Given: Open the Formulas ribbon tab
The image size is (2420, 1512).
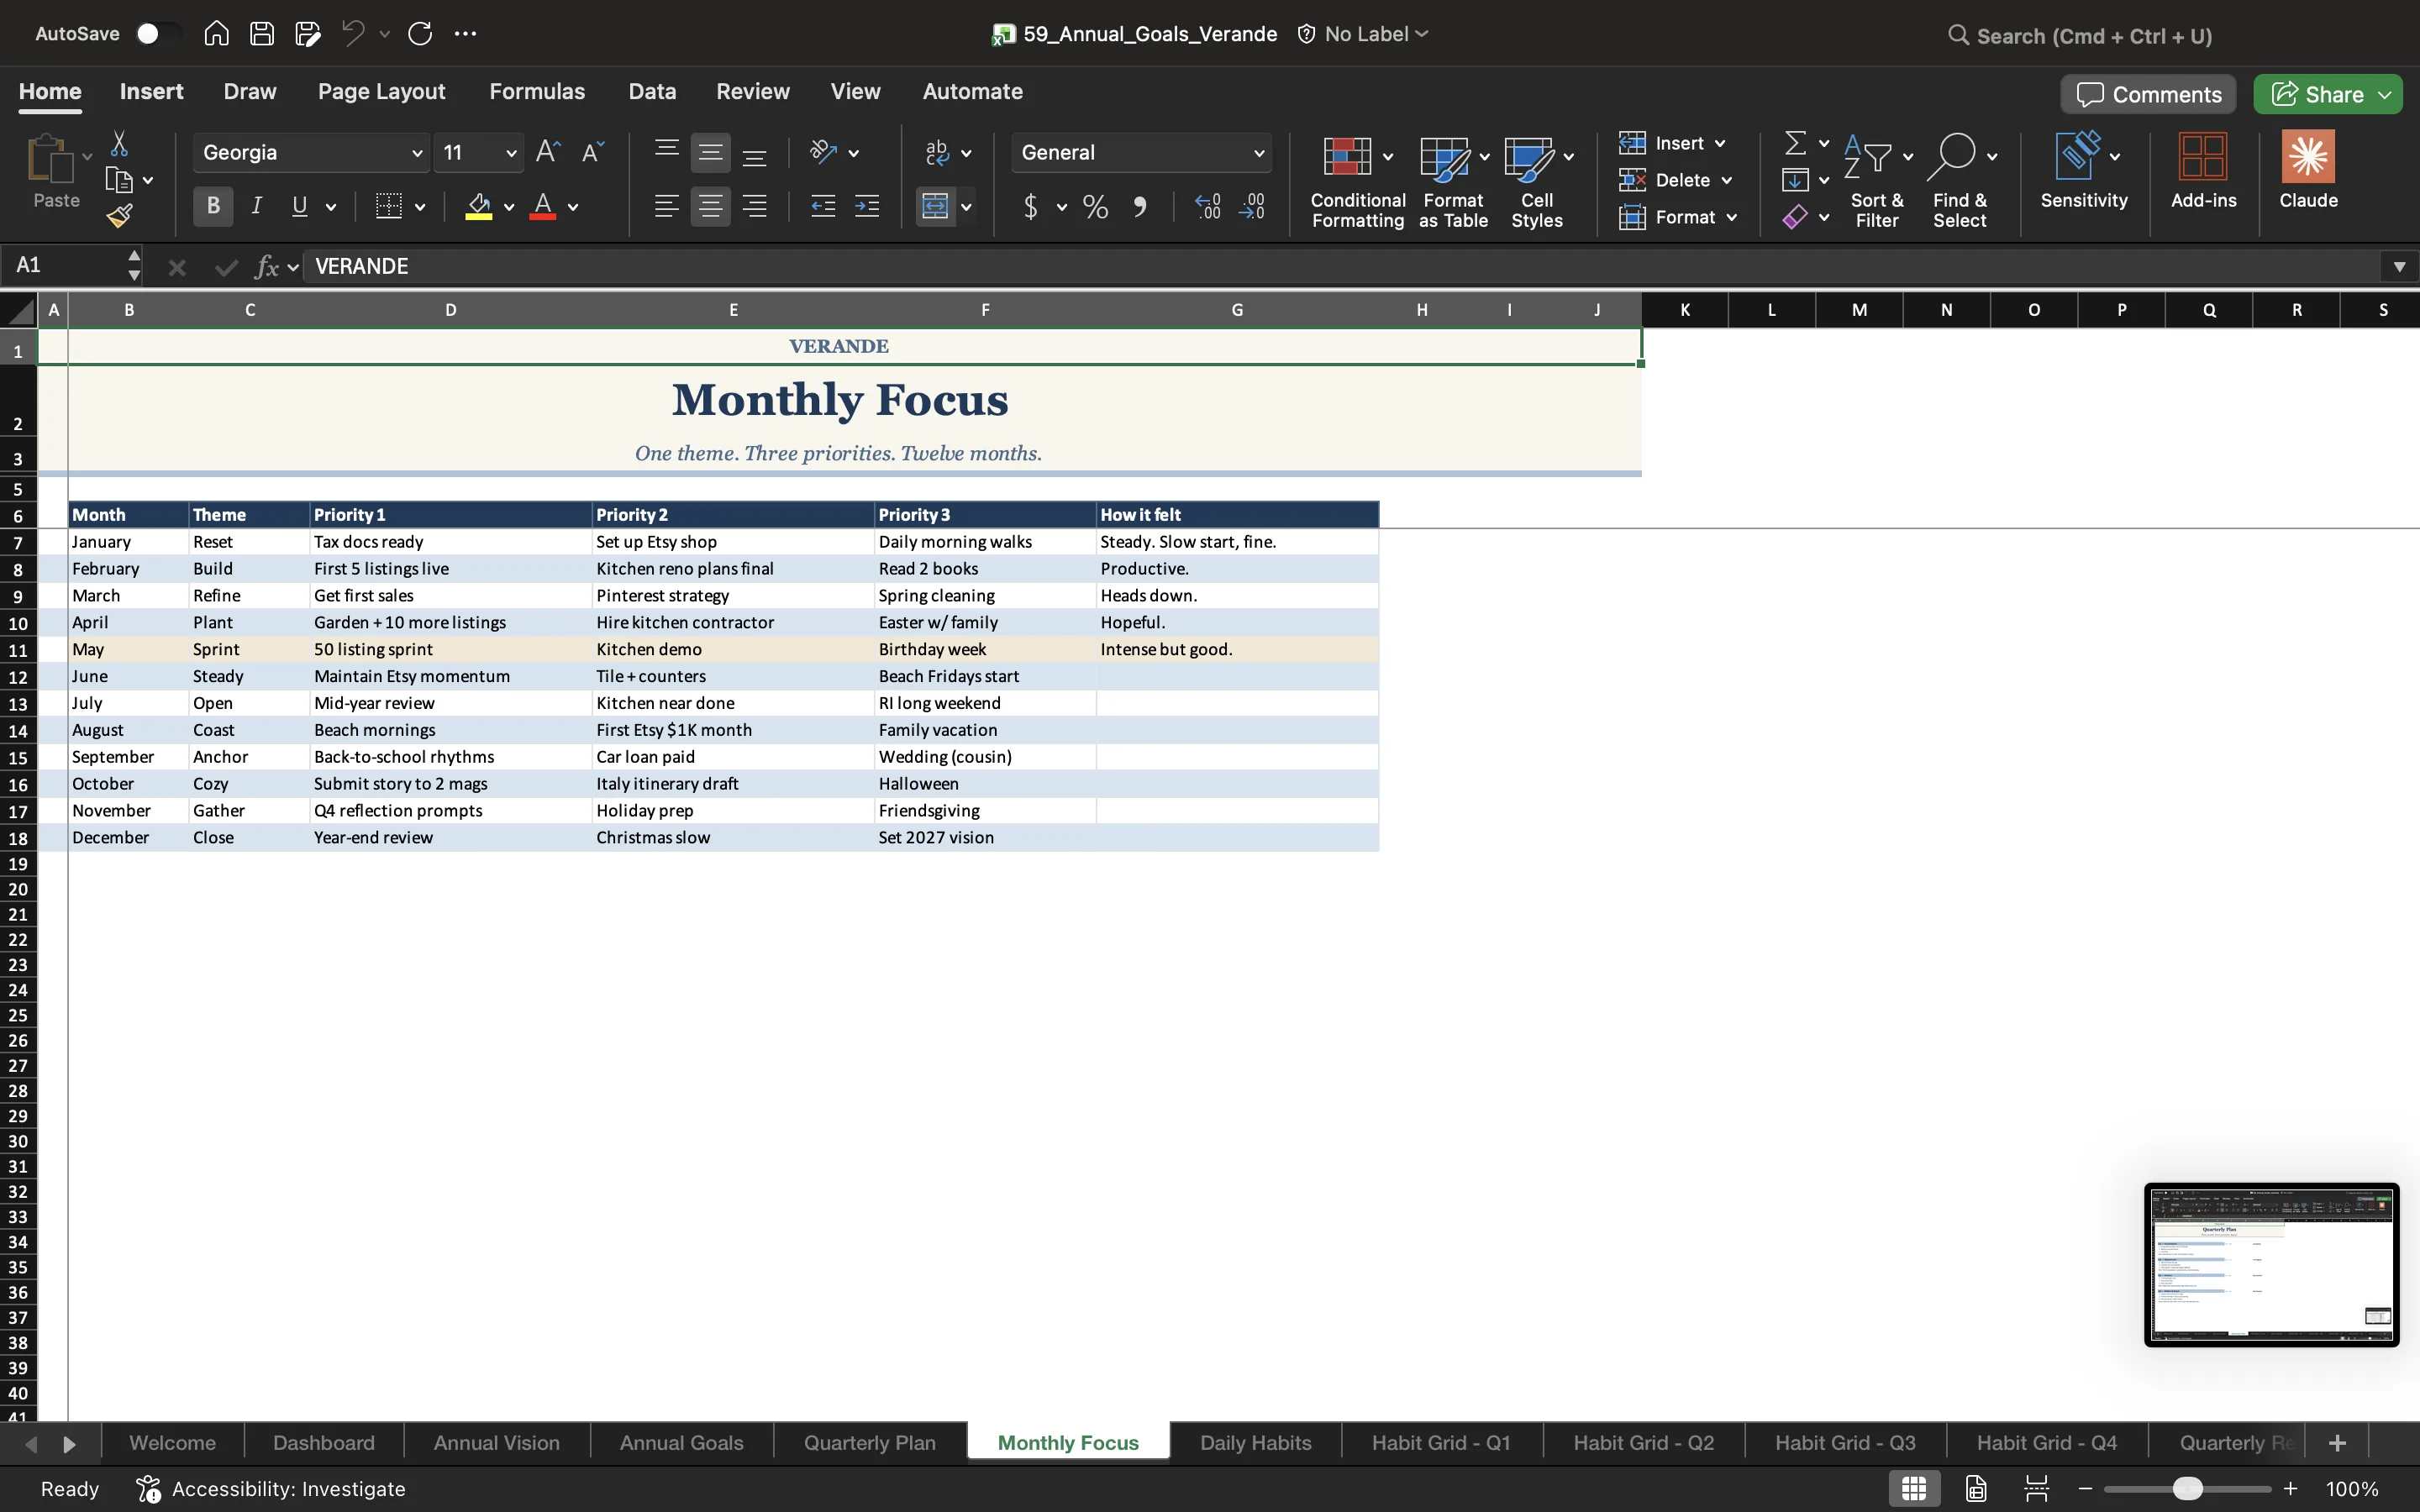Looking at the screenshot, I should click(537, 91).
